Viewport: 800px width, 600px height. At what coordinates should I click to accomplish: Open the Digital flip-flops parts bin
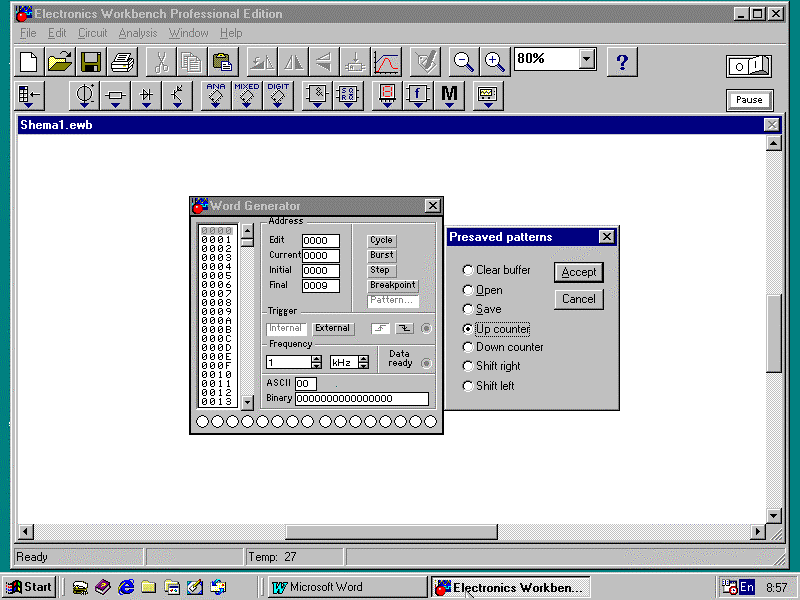348,95
